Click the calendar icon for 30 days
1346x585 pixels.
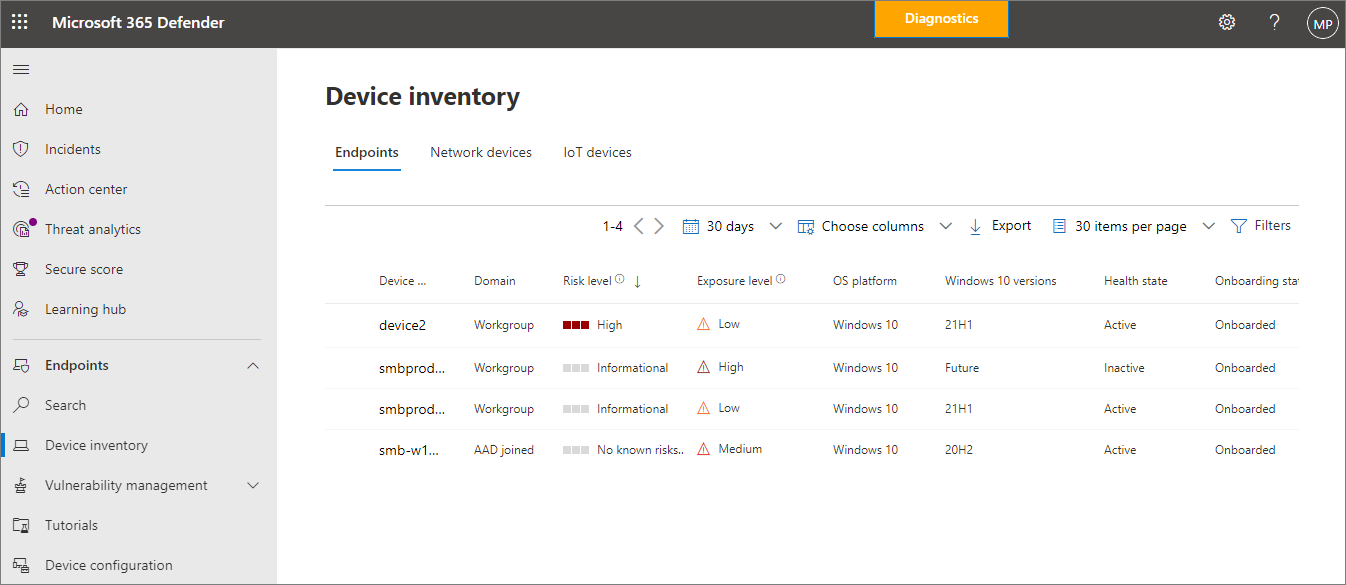click(x=690, y=227)
